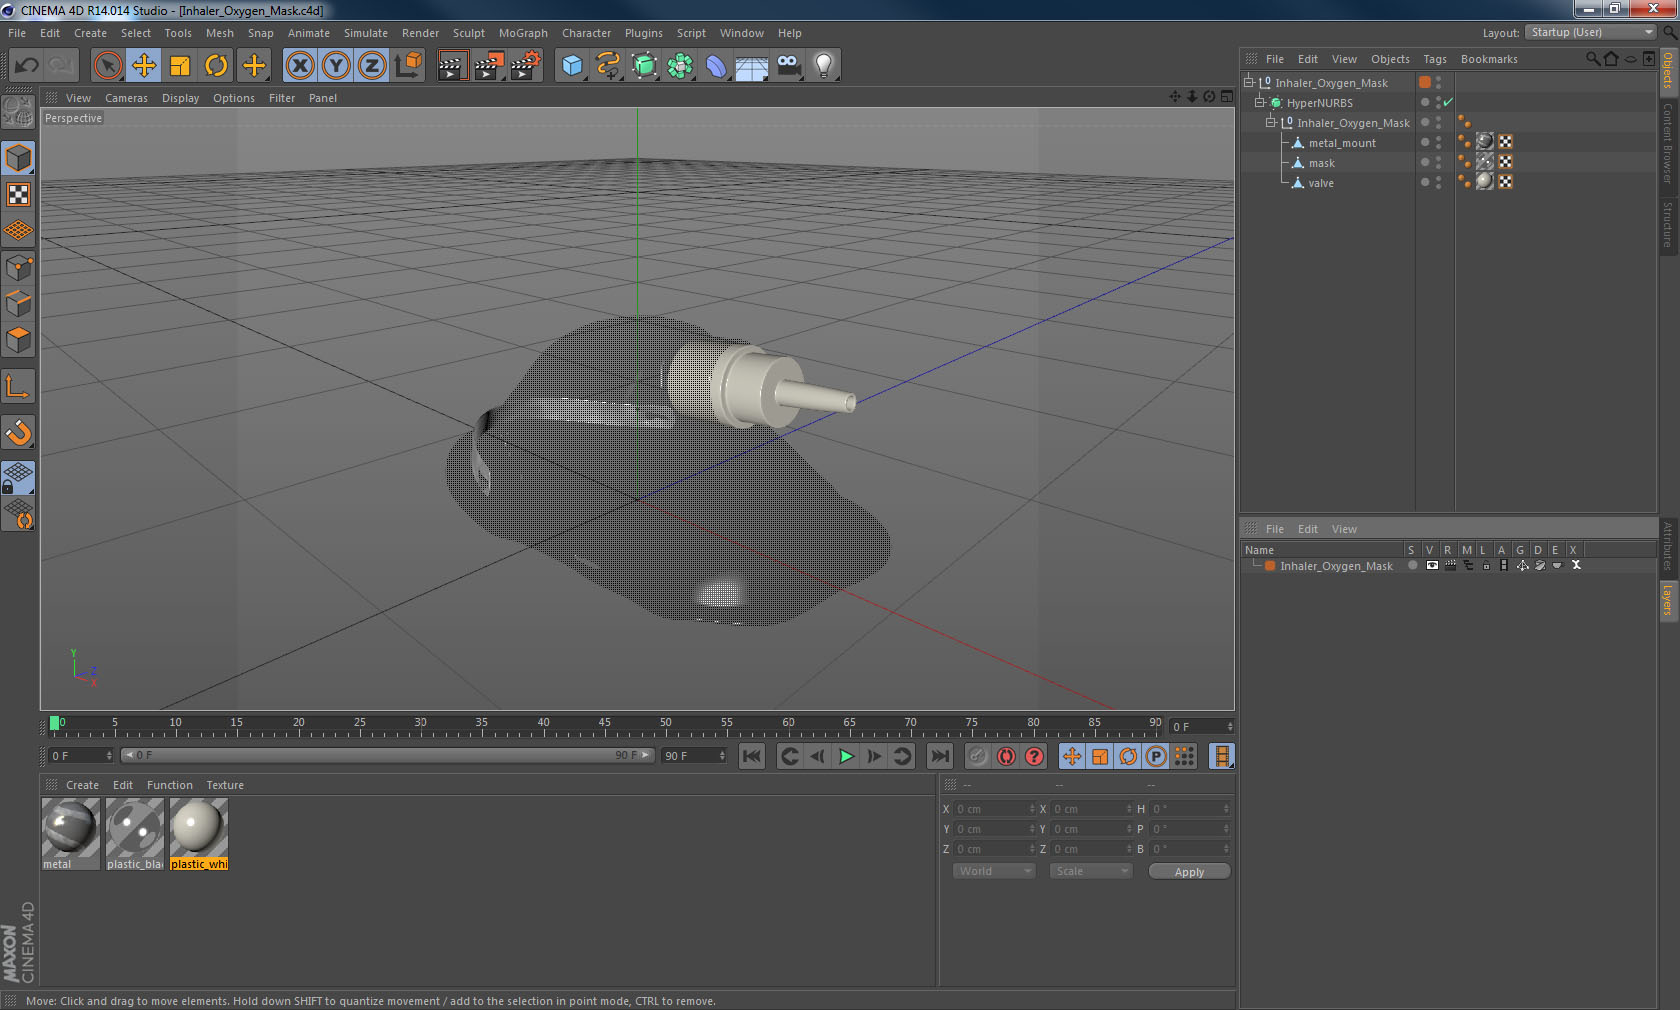Viewport: 1680px width, 1010px height.
Task: Toggle autokeying button
Action: pyautogui.click(x=1006, y=756)
